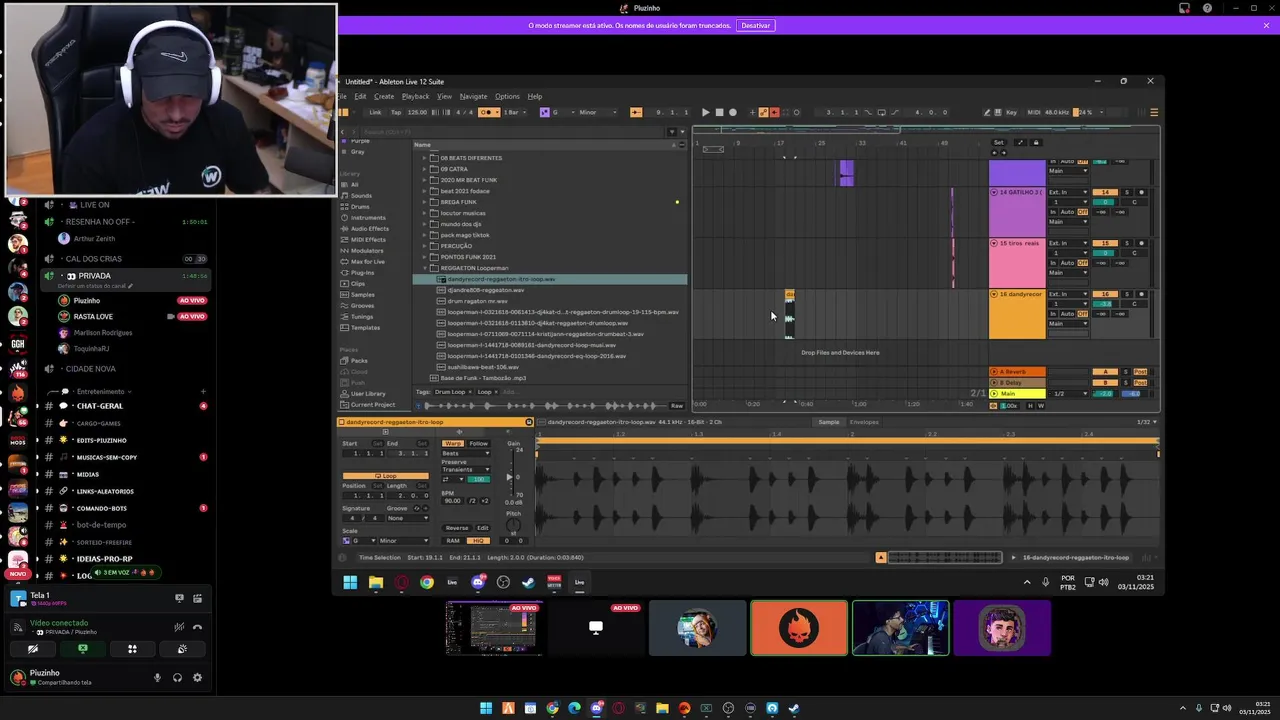Click the Set locator button
The image size is (1280, 720).
point(998,143)
